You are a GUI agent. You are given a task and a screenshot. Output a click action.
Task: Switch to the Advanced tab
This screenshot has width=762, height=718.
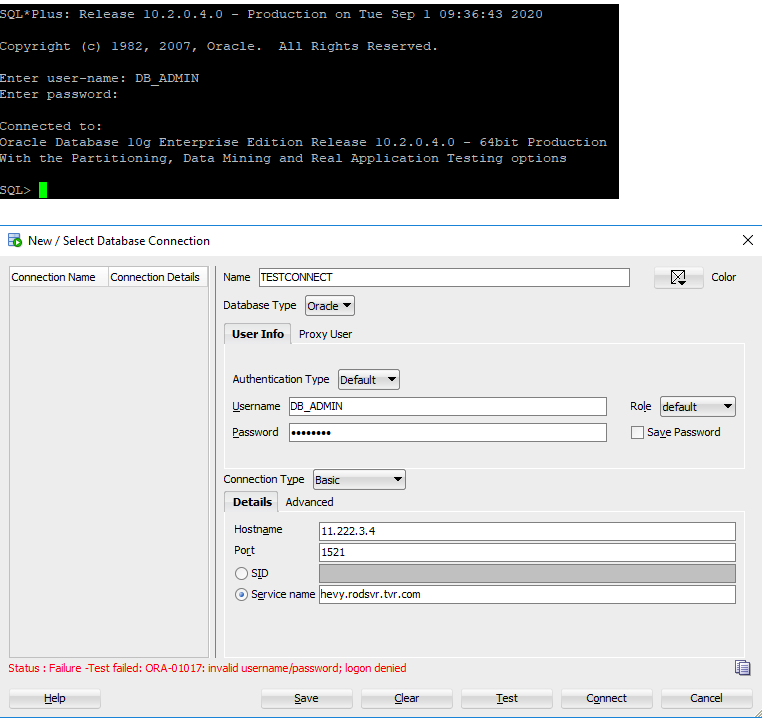pyautogui.click(x=309, y=502)
